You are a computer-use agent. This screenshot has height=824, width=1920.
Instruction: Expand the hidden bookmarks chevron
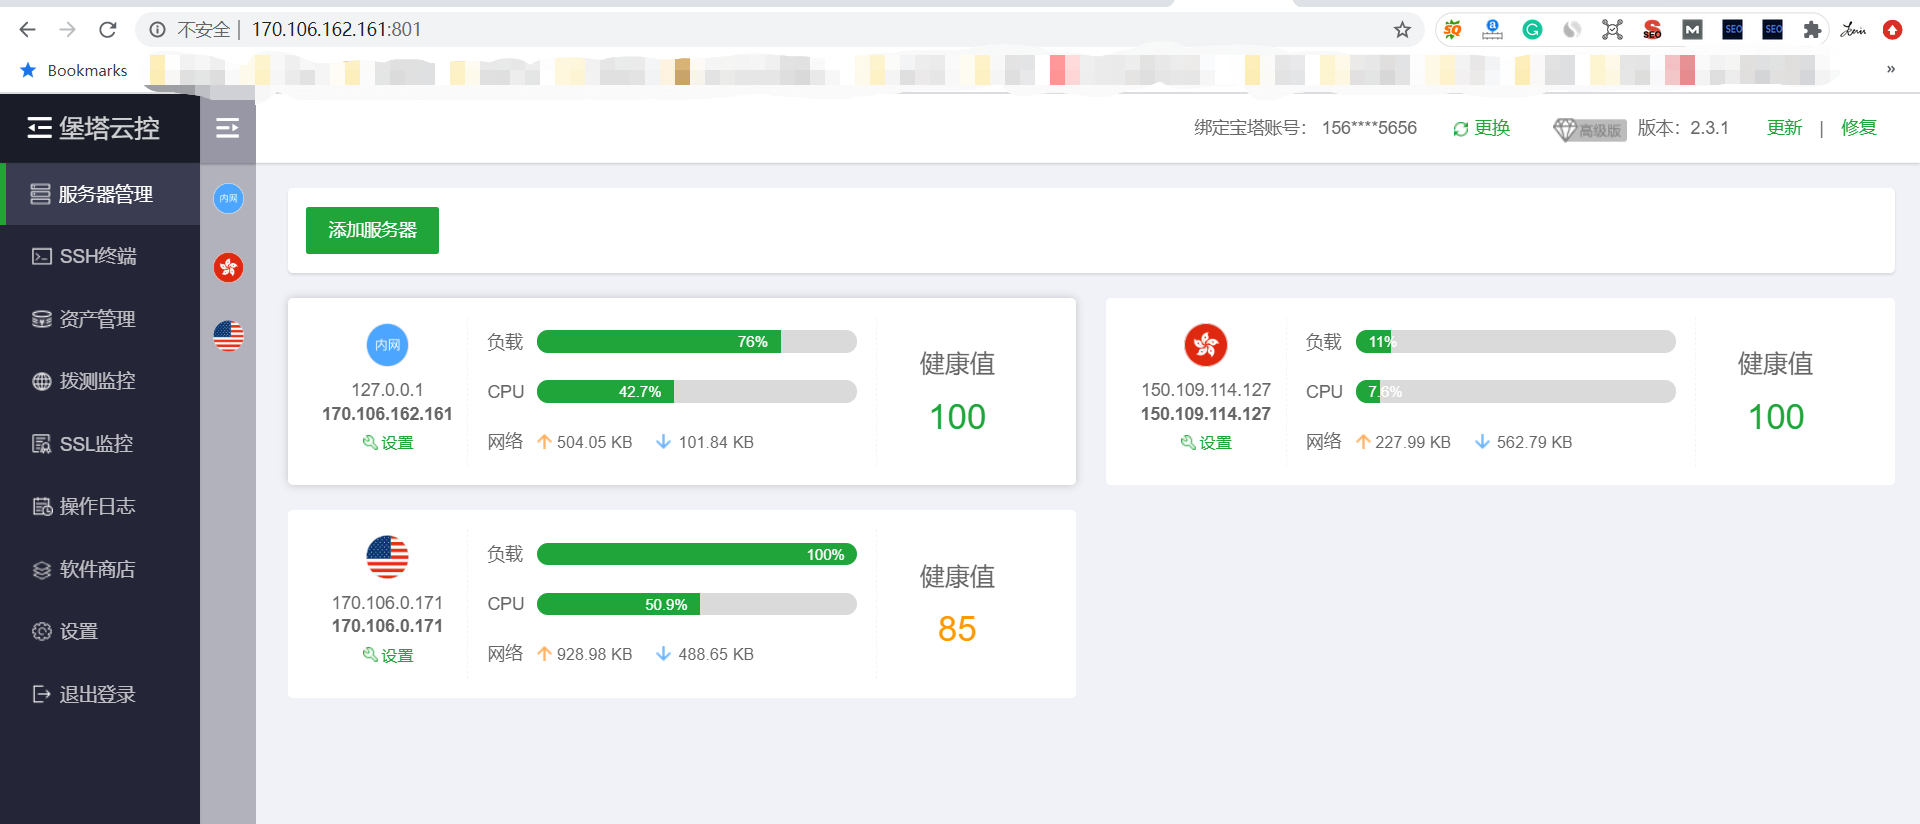pos(1891,69)
